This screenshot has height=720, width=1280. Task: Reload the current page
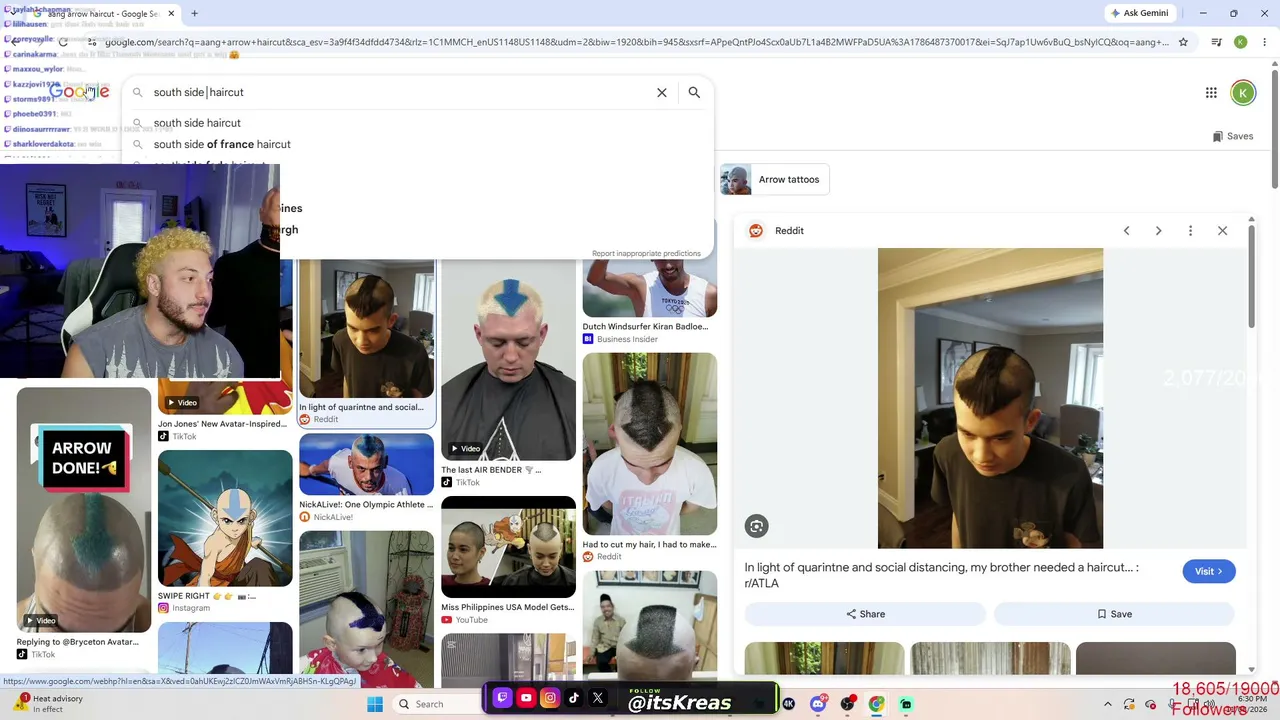(63, 42)
